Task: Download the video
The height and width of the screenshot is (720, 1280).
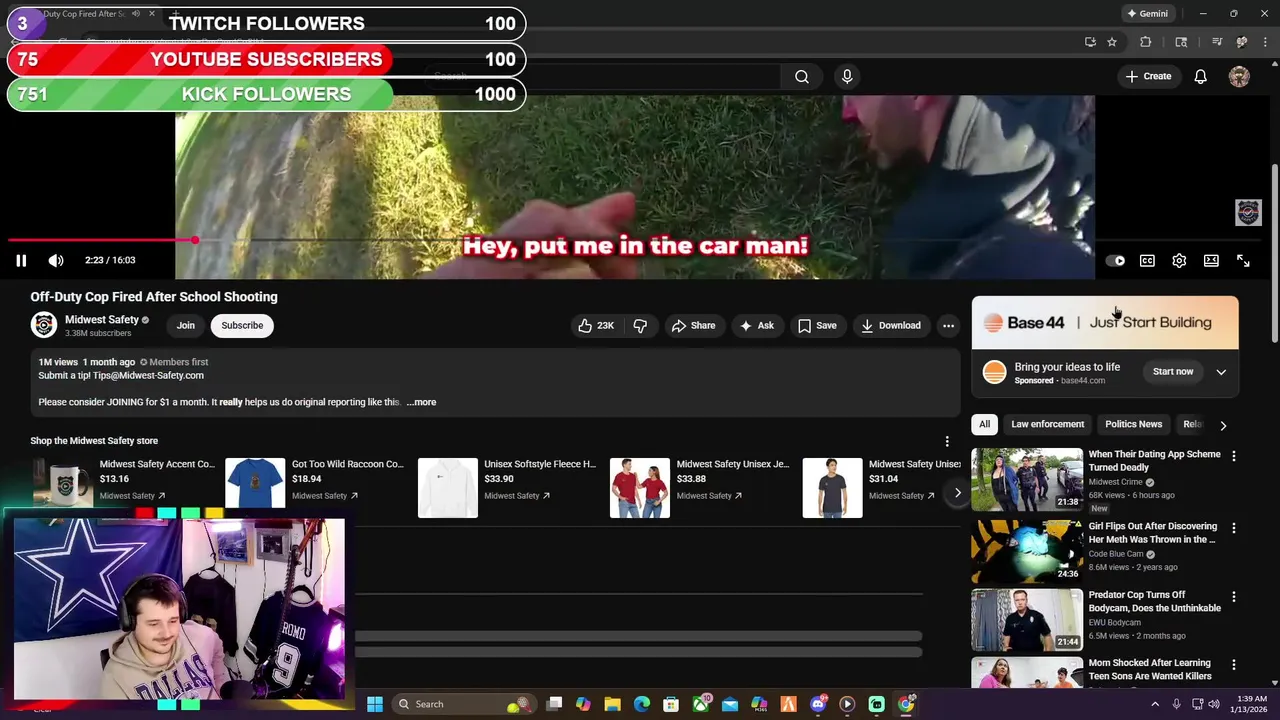Action: tap(890, 325)
